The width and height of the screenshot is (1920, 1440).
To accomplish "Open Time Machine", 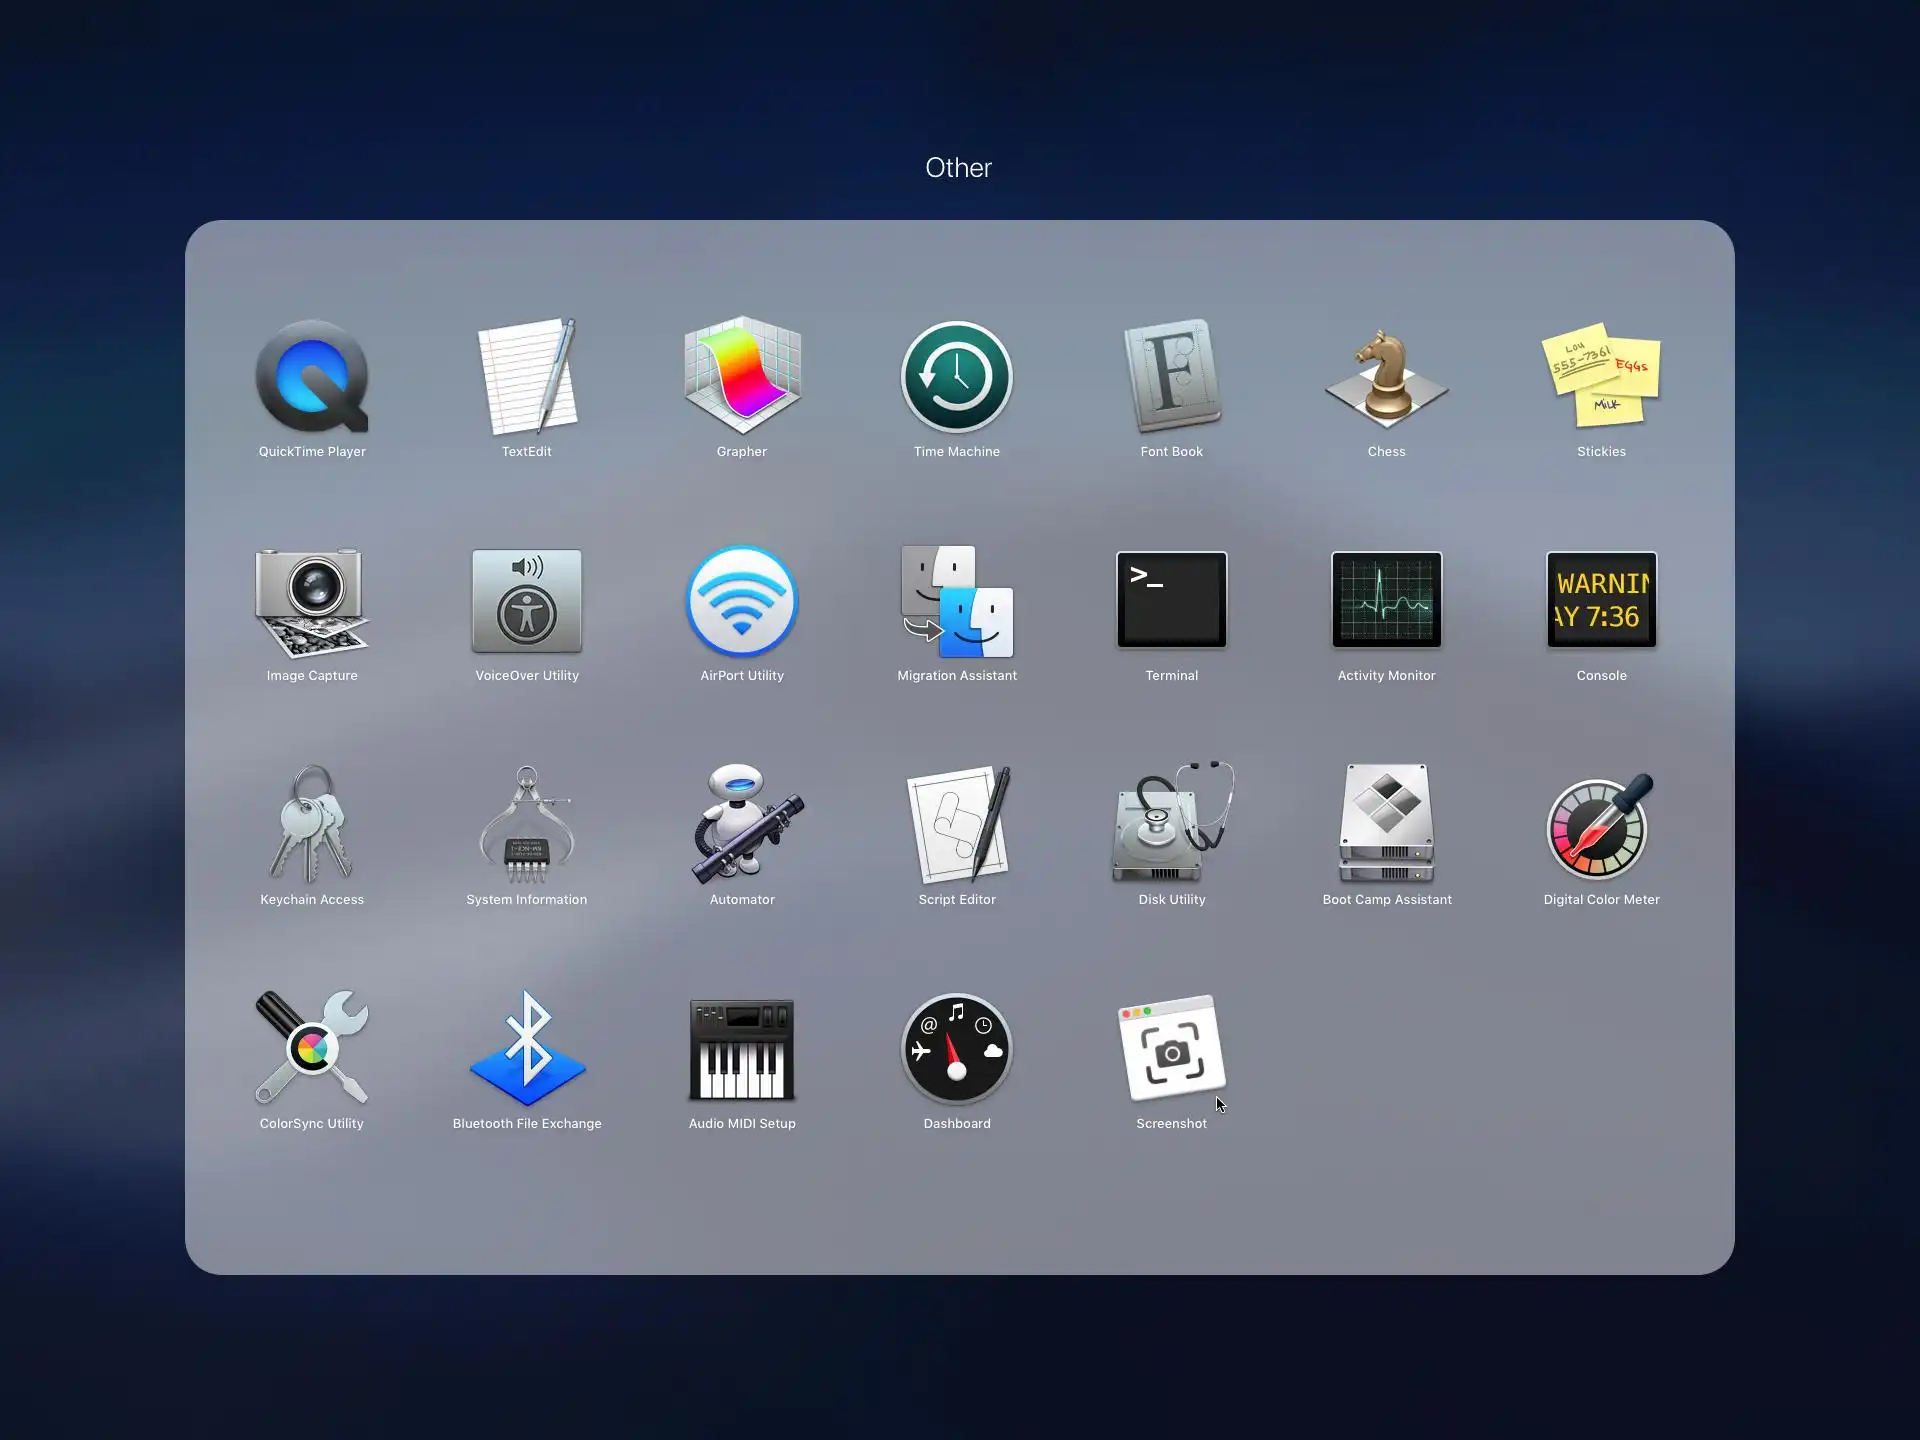I will coord(957,378).
